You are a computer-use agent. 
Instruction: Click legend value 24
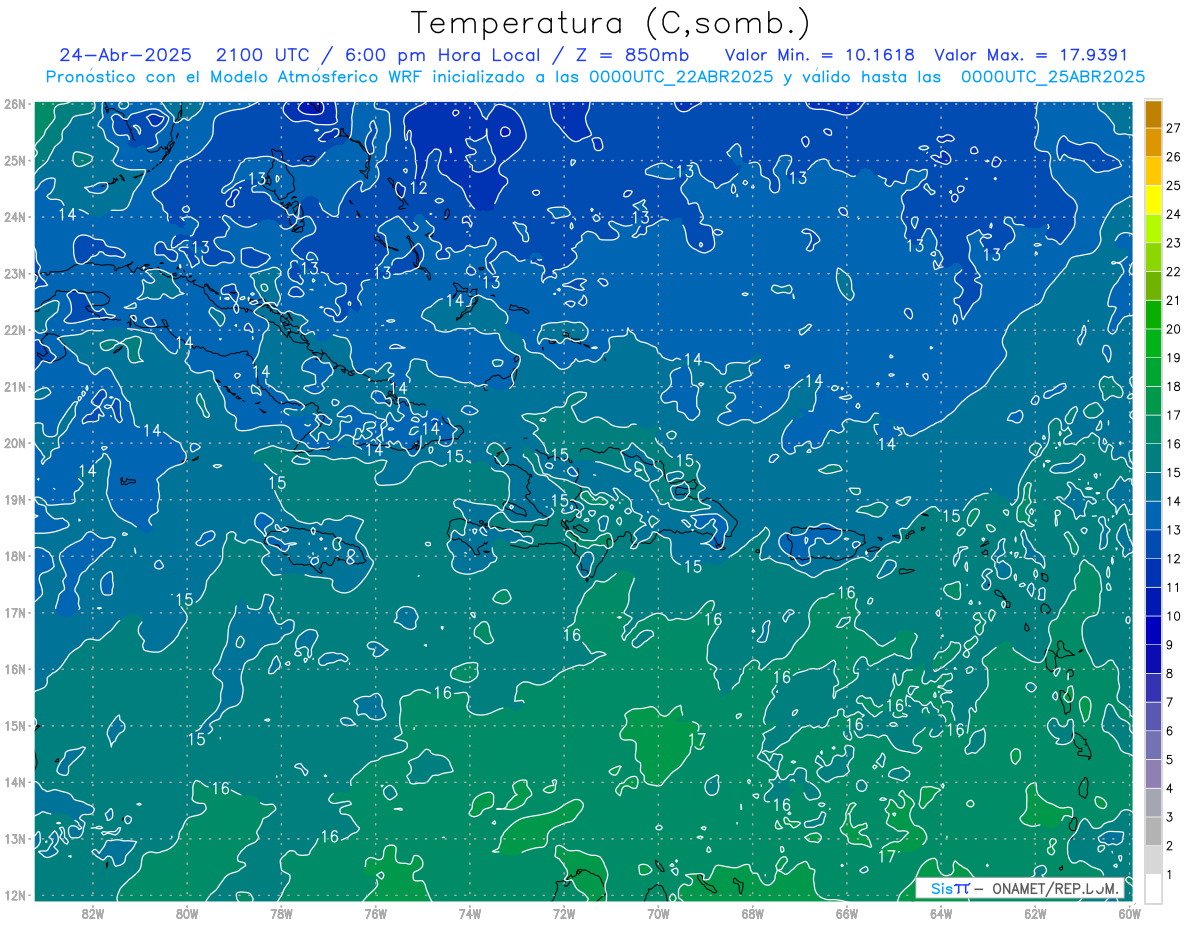[x=1174, y=214]
